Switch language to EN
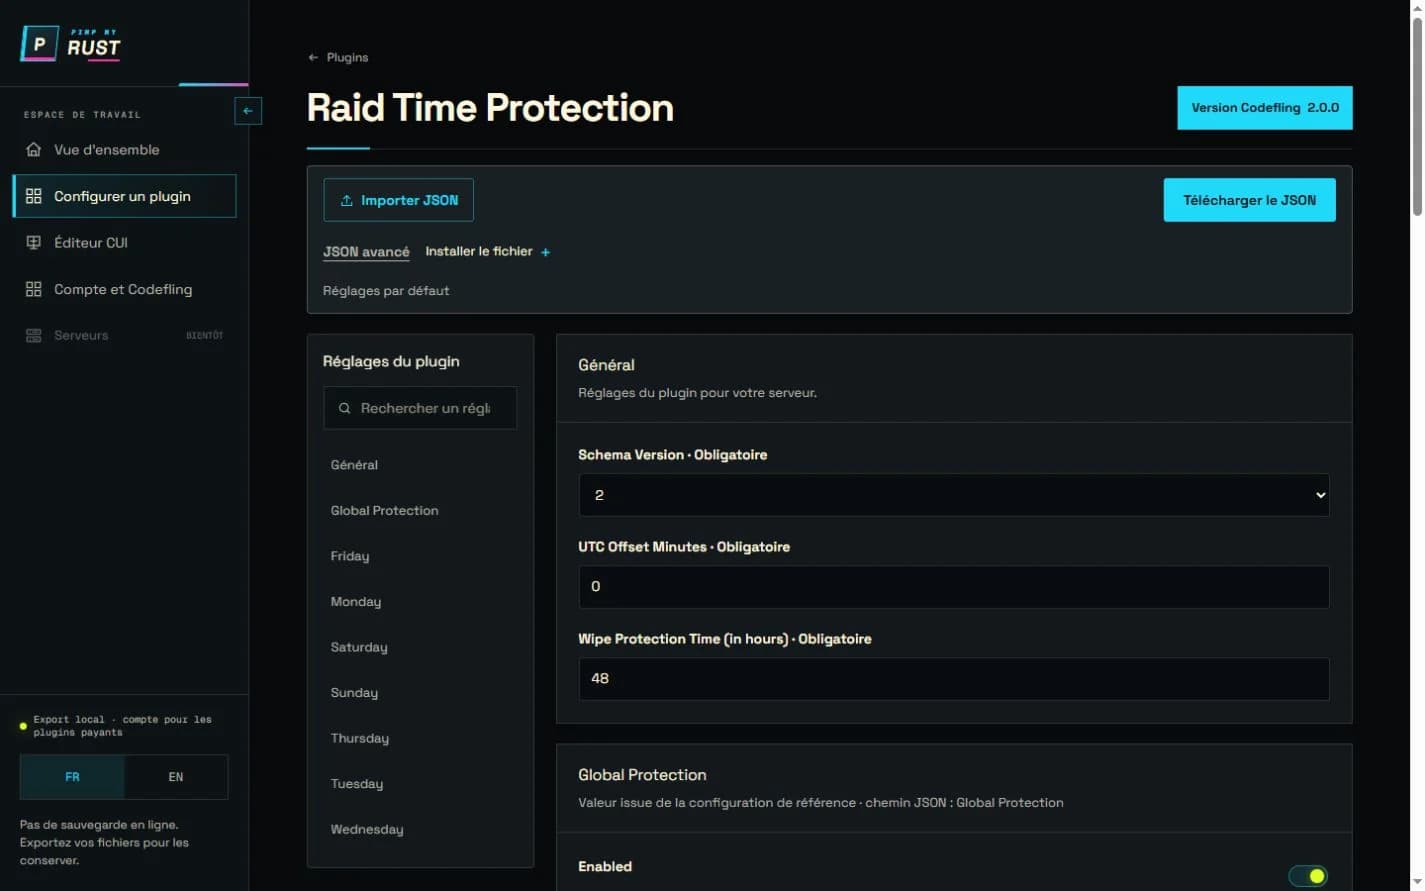Screen dimensions: 1425x891 176,777
